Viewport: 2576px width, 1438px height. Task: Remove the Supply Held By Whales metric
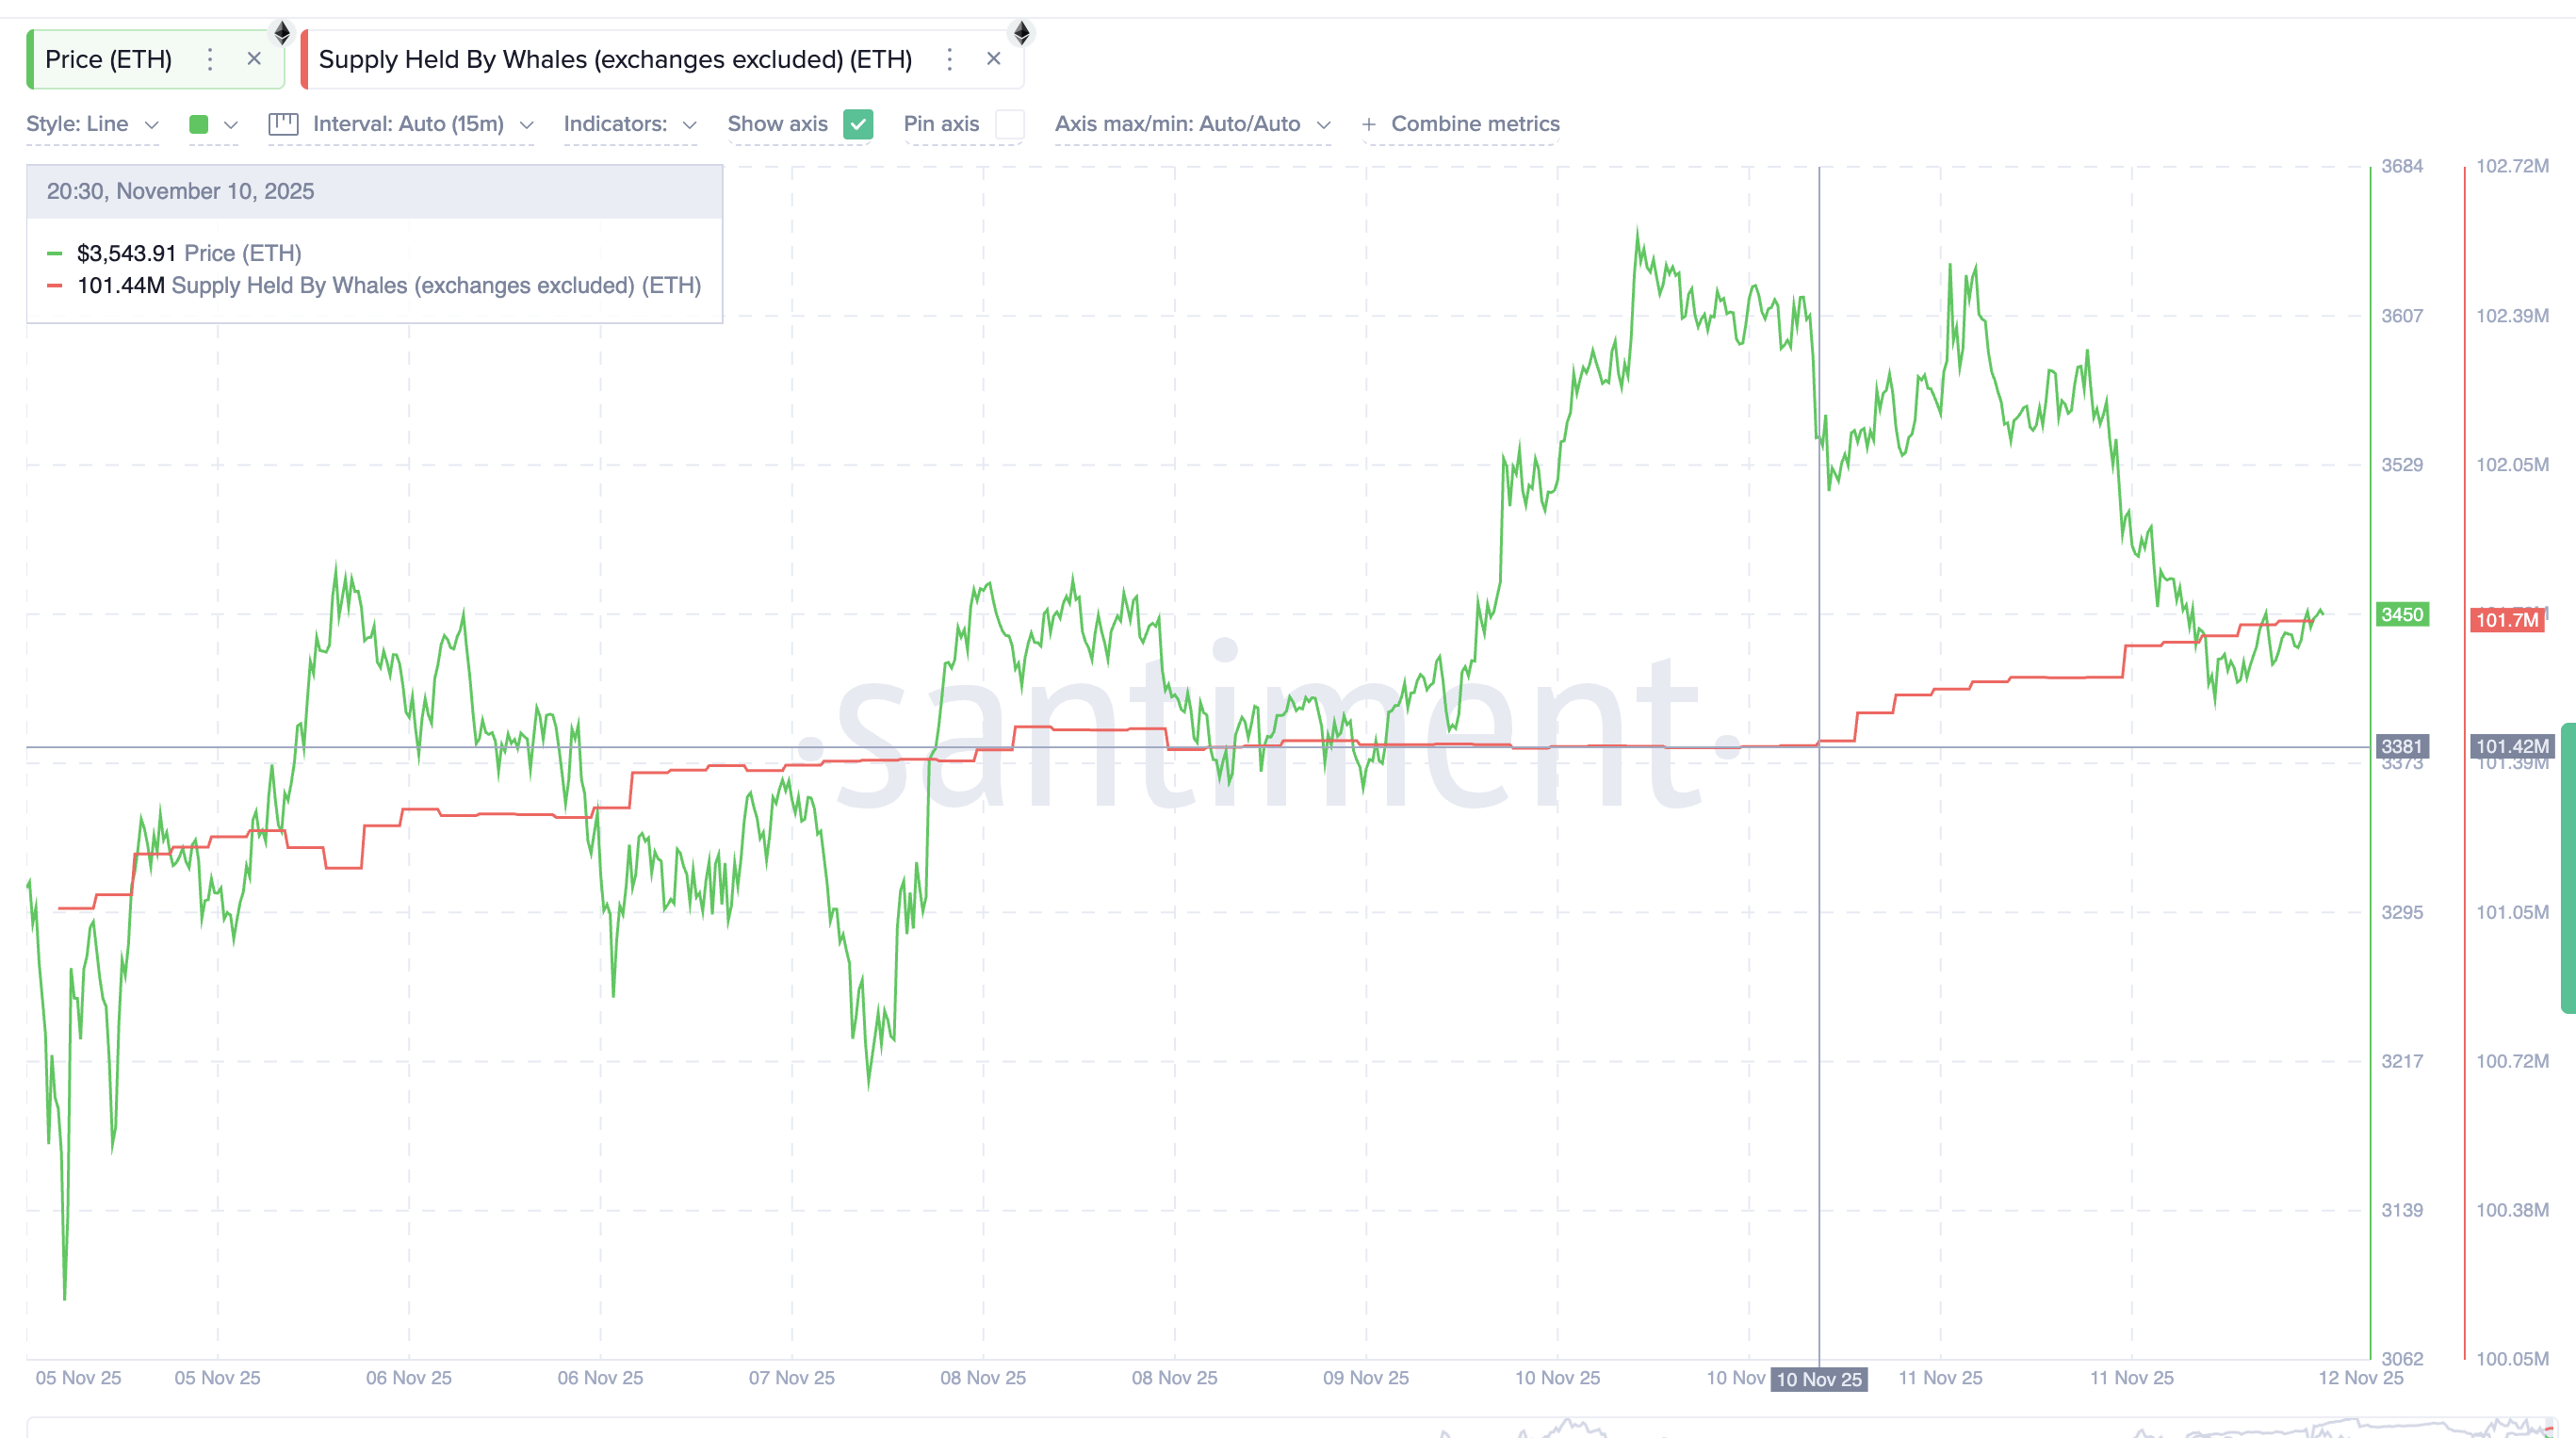[994, 58]
